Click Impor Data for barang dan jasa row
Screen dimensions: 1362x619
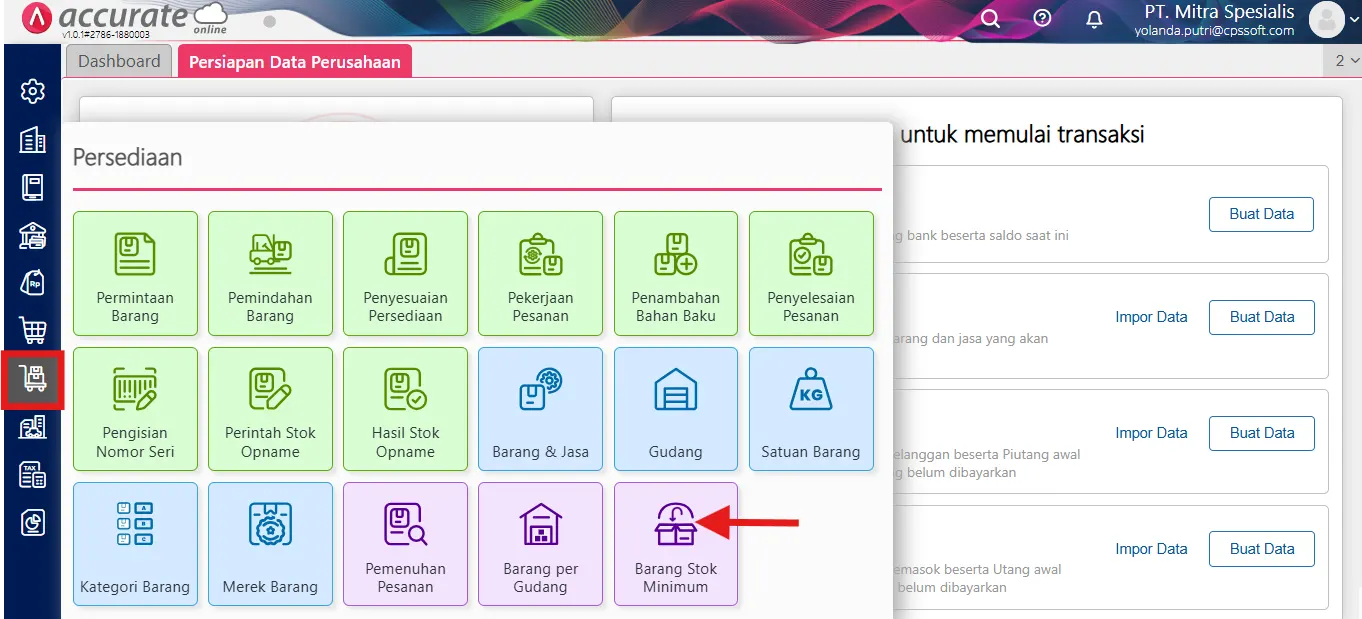pos(1151,317)
